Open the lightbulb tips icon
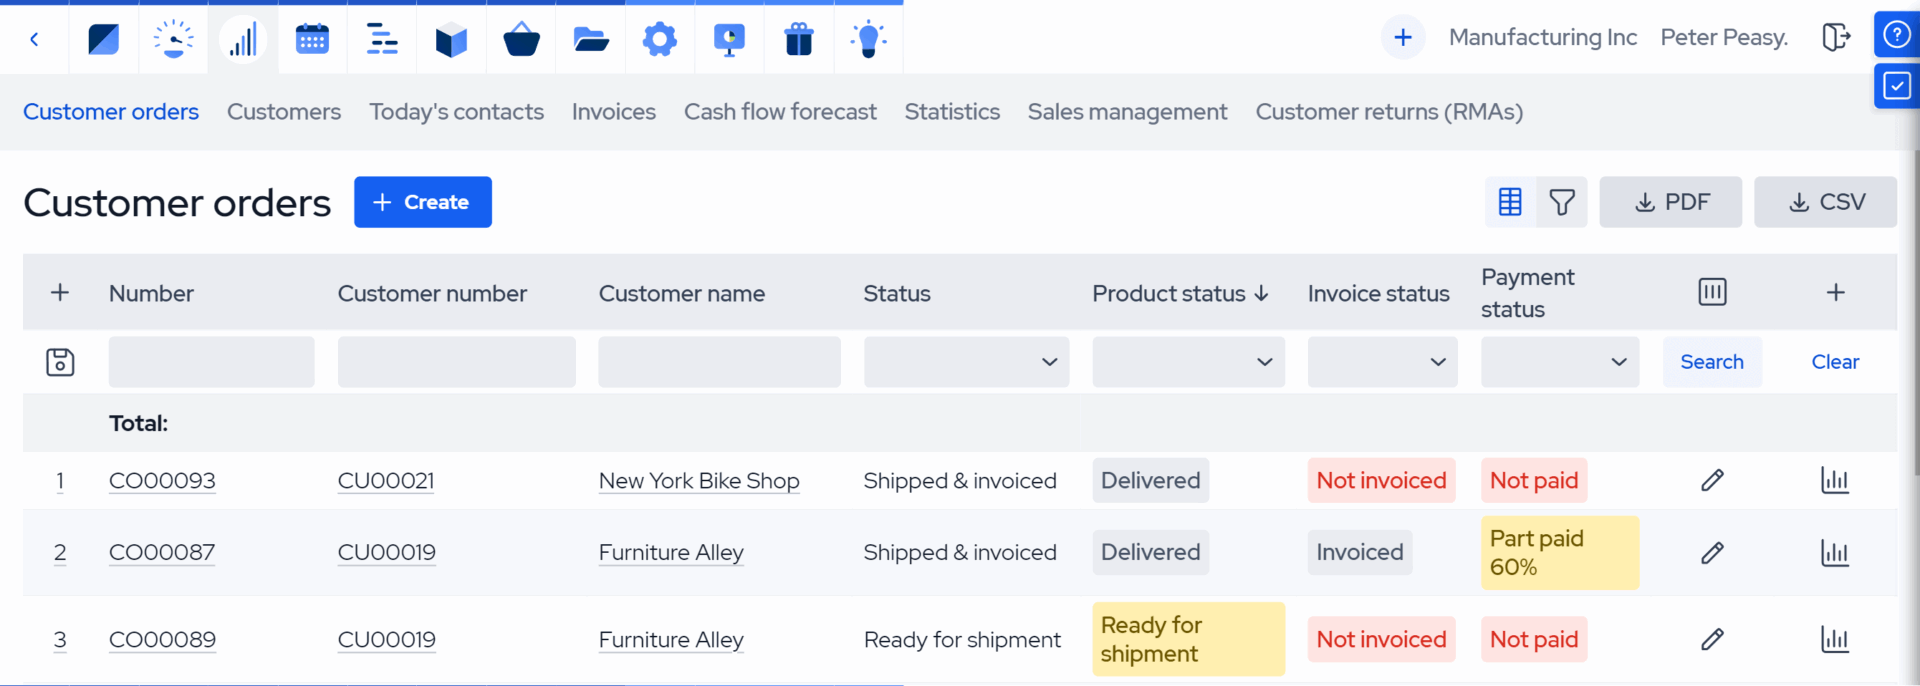This screenshot has height=686, width=1920. tap(868, 39)
